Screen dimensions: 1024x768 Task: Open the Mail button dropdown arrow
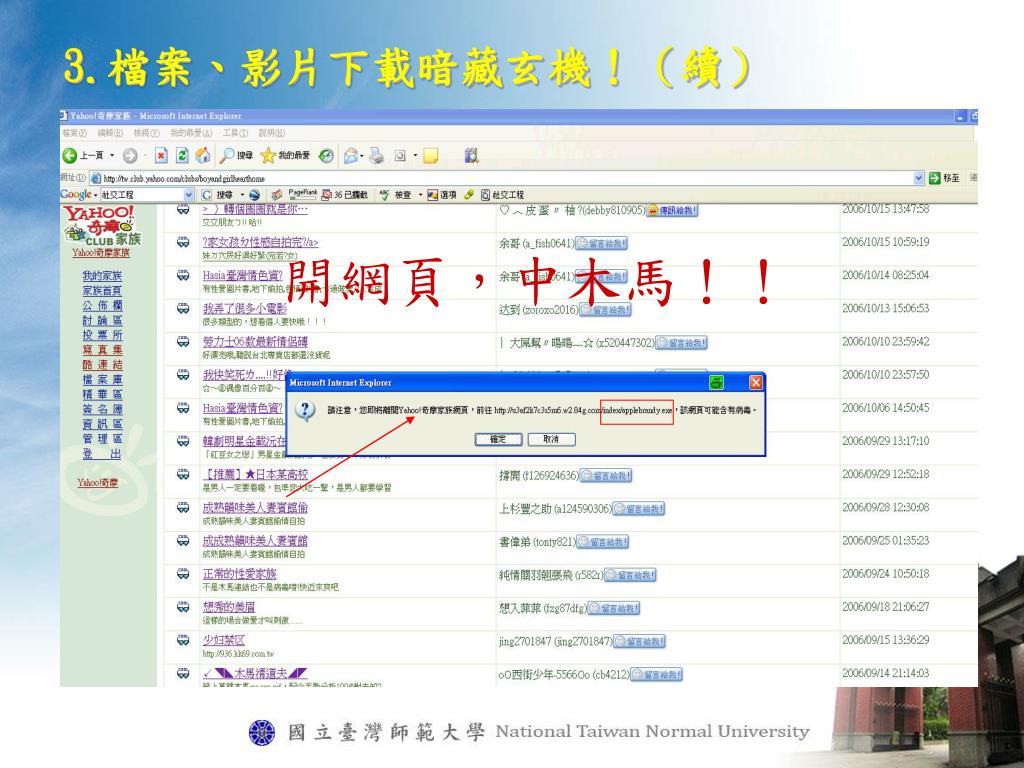pyautogui.click(x=362, y=155)
